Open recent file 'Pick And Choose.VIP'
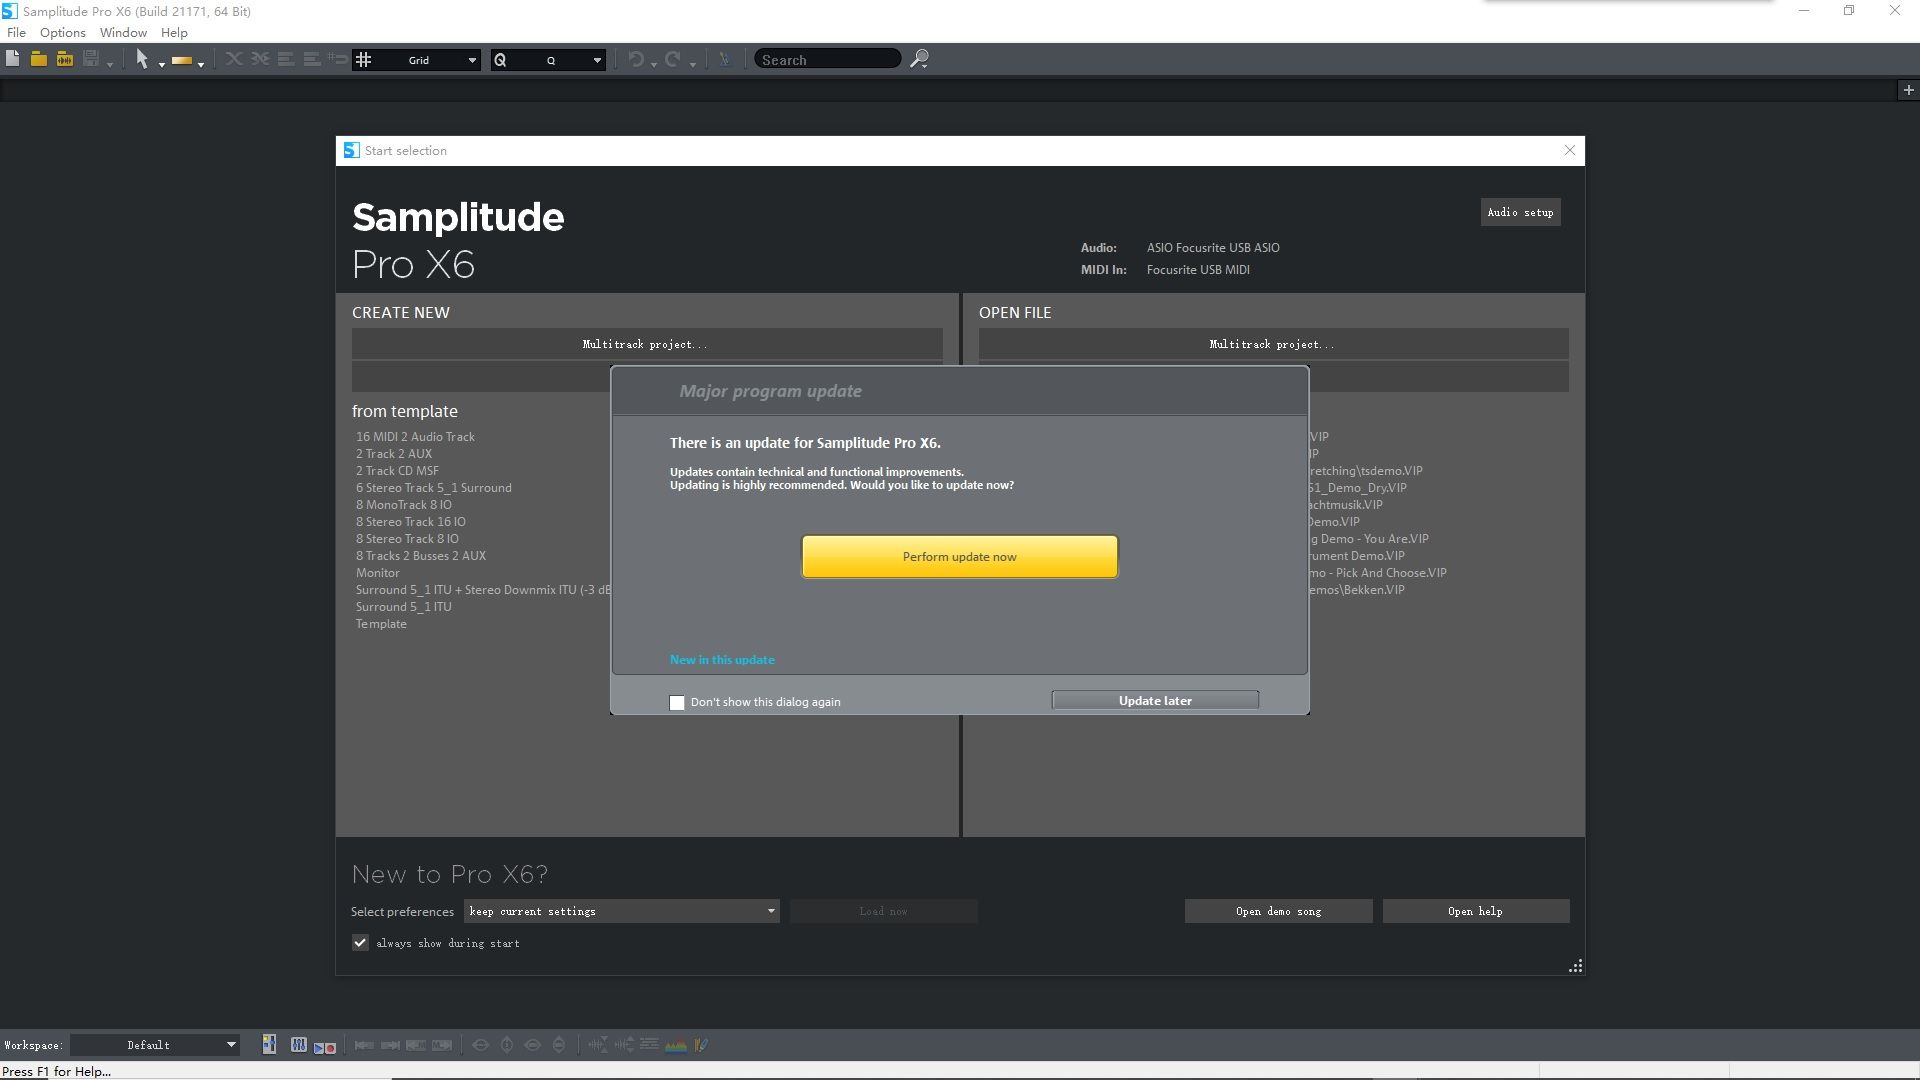Viewport: 1920px width, 1080px height. point(1378,572)
